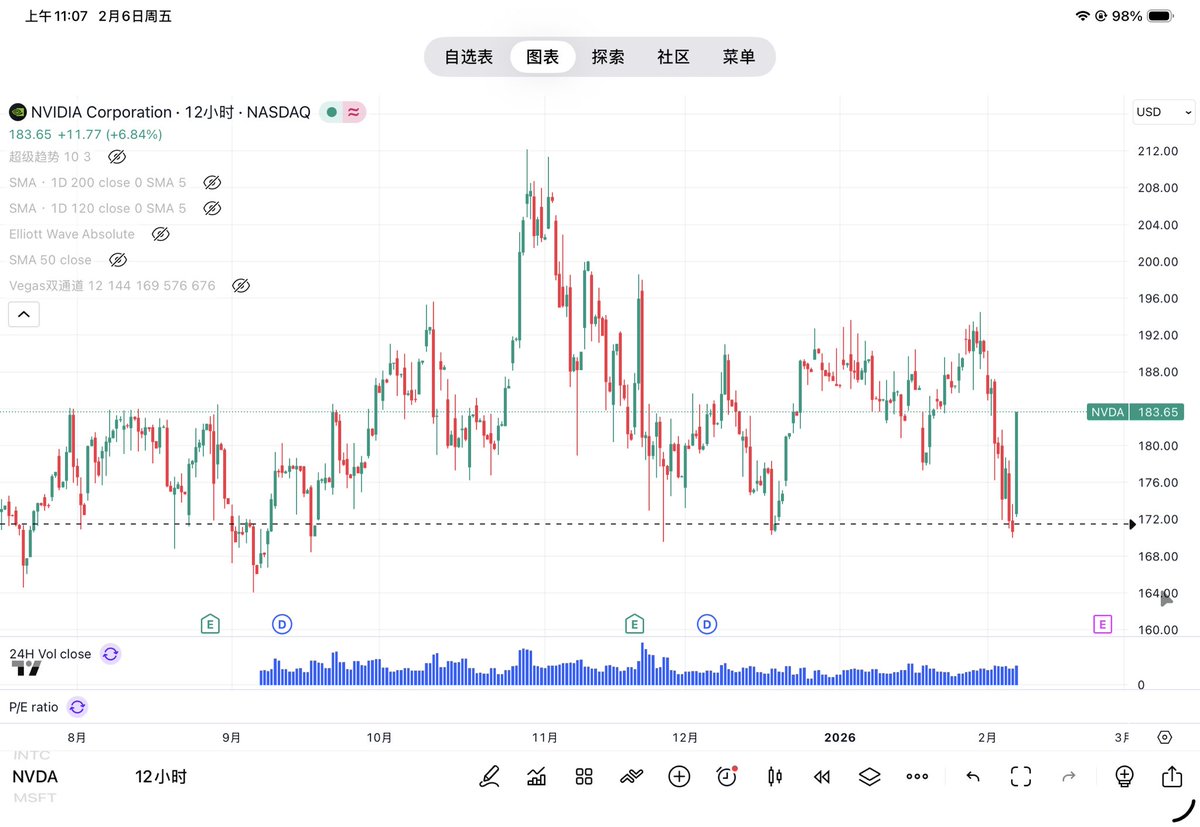Toggle the SMA 50 close eye icon
The height and width of the screenshot is (827, 1200).
(117, 260)
